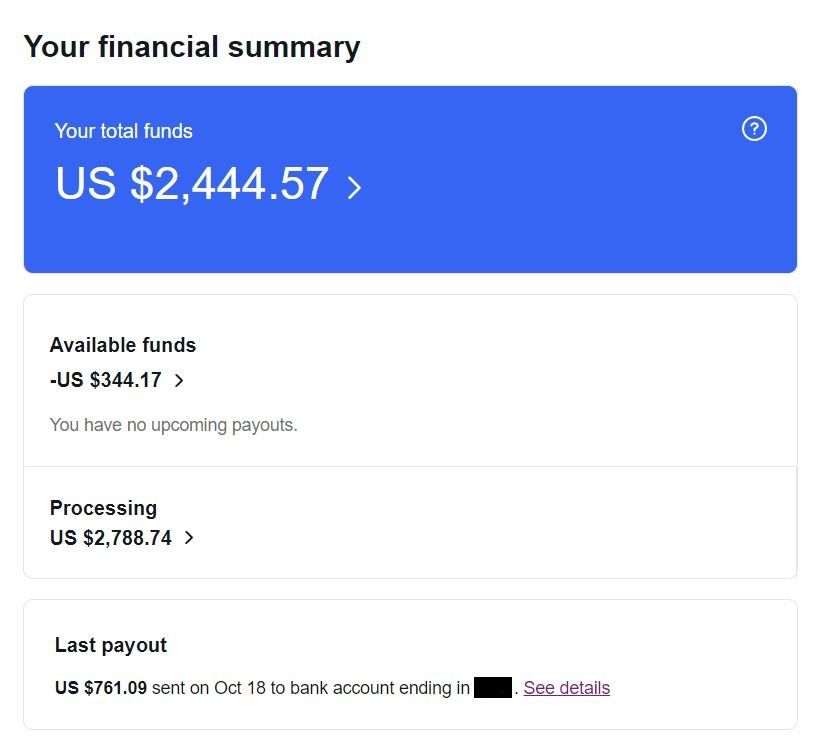
Task: Open the Last payout card
Action: point(110,645)
